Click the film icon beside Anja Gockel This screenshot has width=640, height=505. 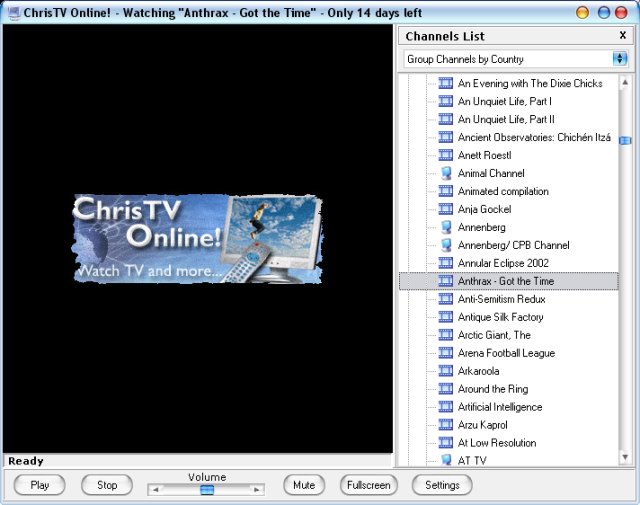(x=445, y=209)
